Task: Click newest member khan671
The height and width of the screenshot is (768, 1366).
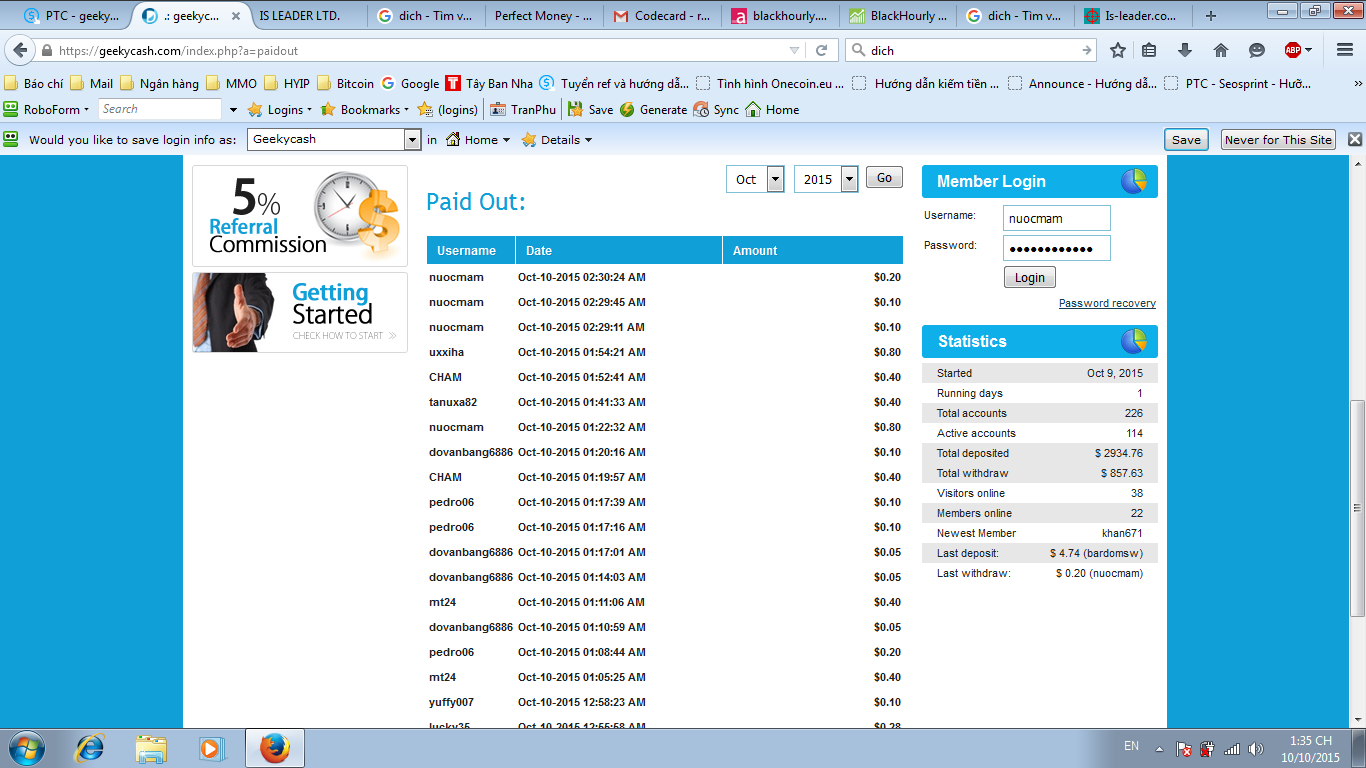Action: 1122,533
